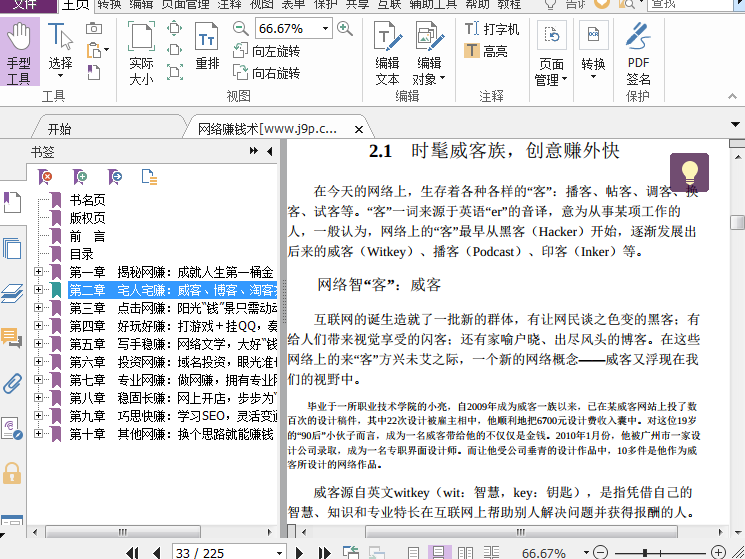This screenshot has width=745, height=559.
Task: Select the 第七章 专业网赚 bookmark
Action: 173,379
